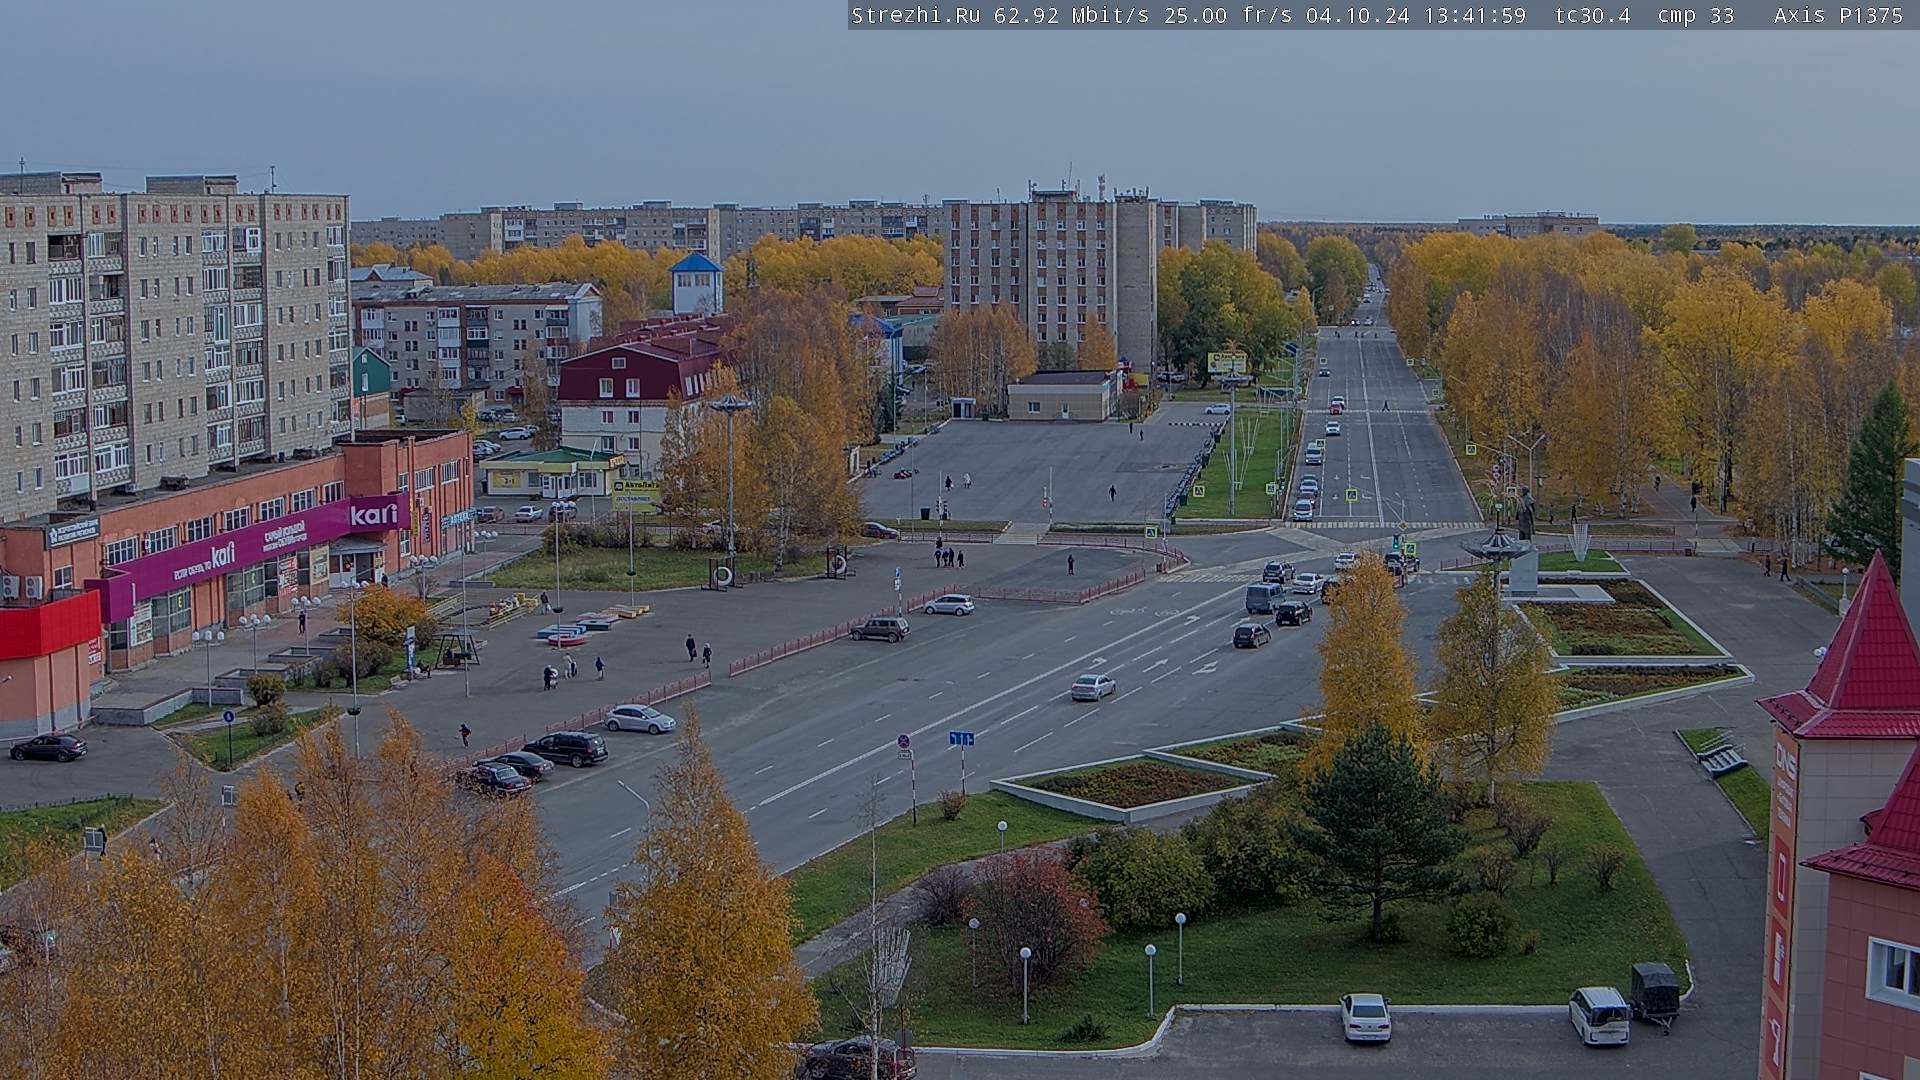Click the timestamp 13:41:59
1920x1080 pixels.
1474,15
